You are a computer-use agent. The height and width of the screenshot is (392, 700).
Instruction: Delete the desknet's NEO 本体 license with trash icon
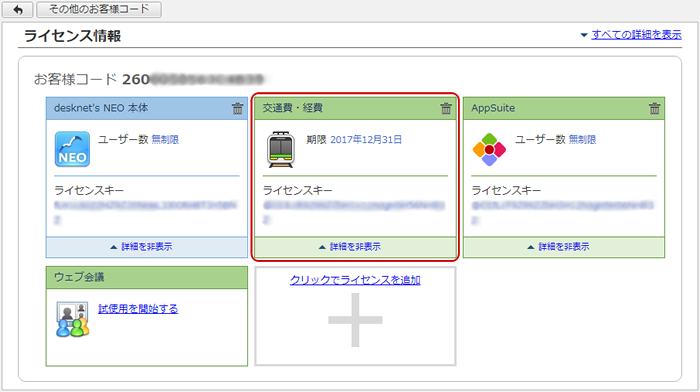point(238,108)
